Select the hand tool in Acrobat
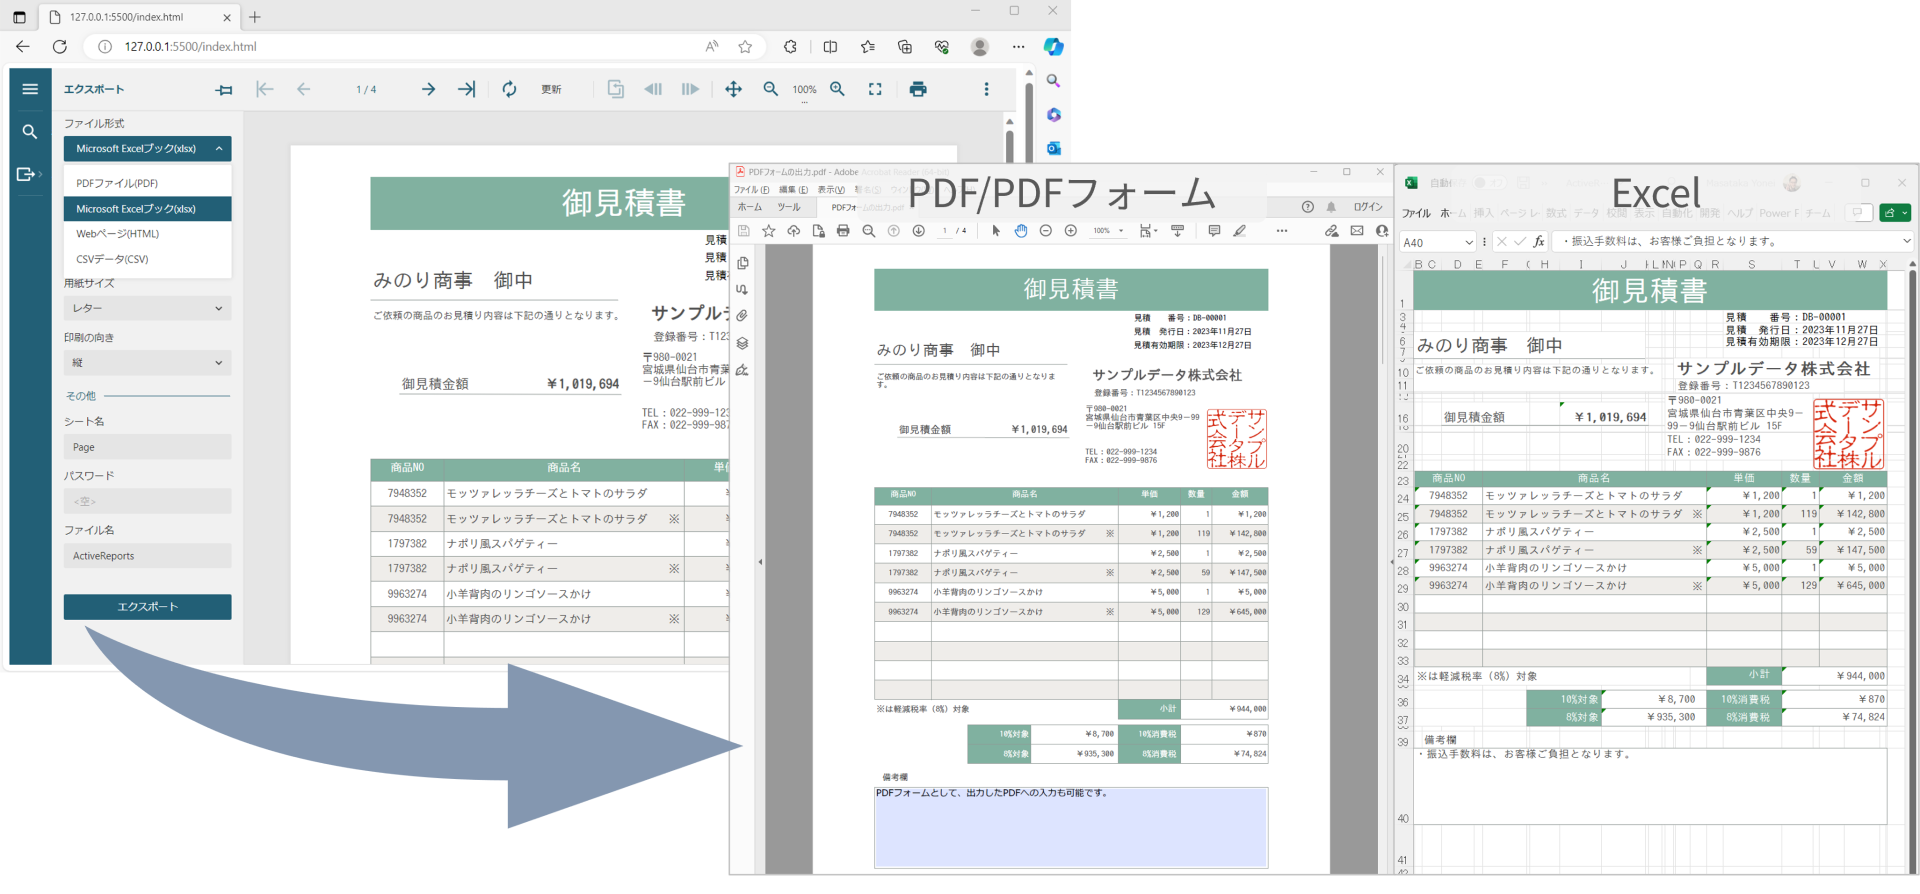The height and width of the screenshot is (894, 1920). [1021, 231]
